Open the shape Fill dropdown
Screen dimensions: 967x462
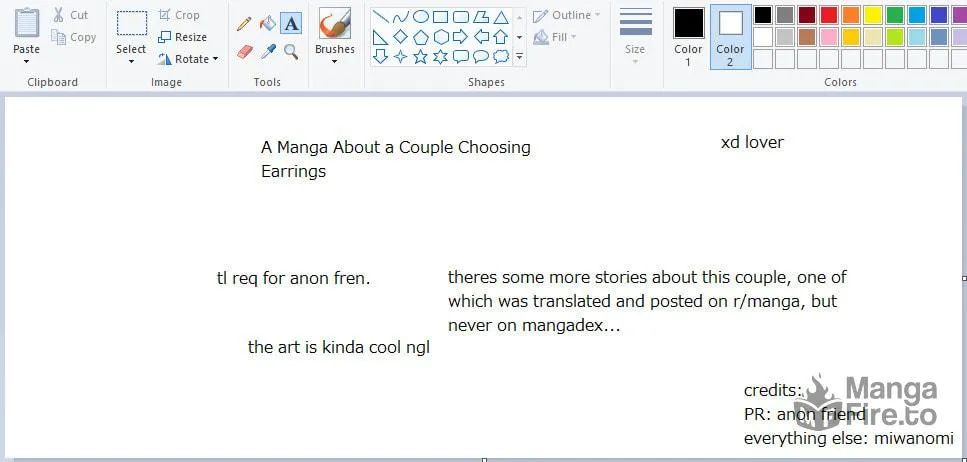(x=555, y=37)
